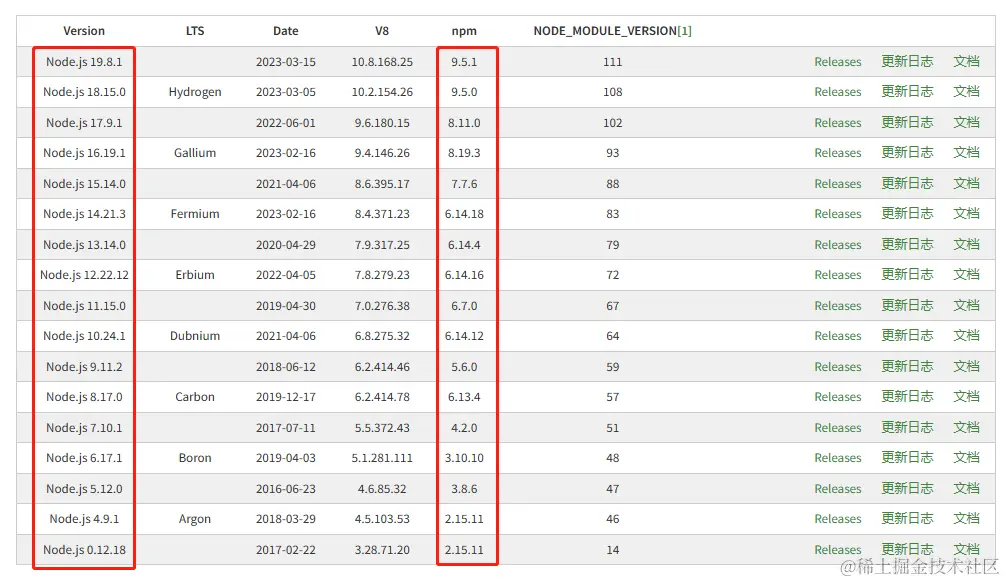Open Releases link for Node.js 17.9.1
Screen dimensions: 1006x583
pos(837,123)
